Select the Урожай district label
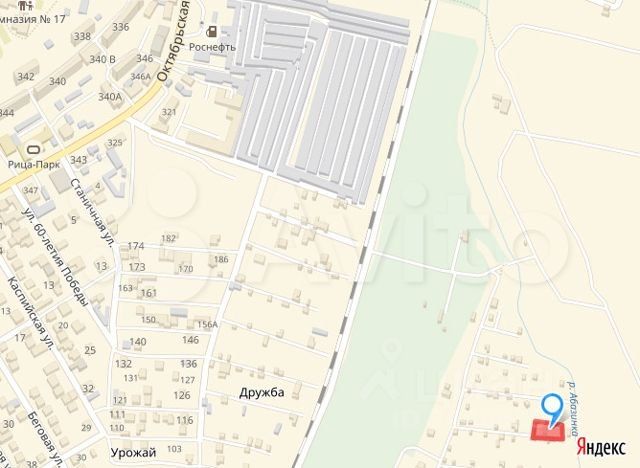This screenshot has width=640, height=468. click(x=133, y=452)
